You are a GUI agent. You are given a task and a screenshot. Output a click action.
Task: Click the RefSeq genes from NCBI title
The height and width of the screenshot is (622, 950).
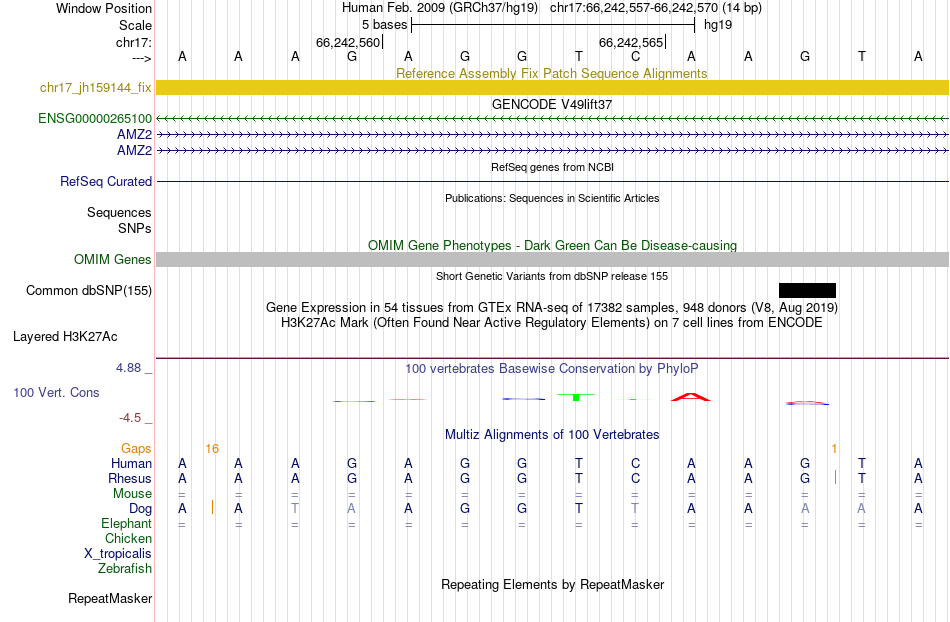552,167
